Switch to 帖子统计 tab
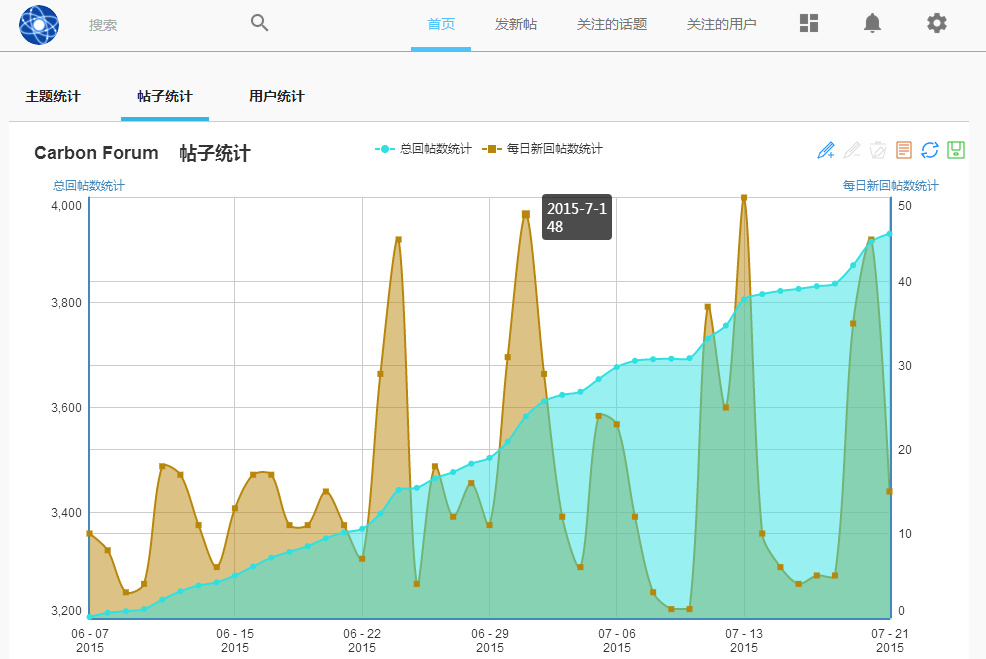Viewport: 986px width, 659px height. tap(165, 96)
